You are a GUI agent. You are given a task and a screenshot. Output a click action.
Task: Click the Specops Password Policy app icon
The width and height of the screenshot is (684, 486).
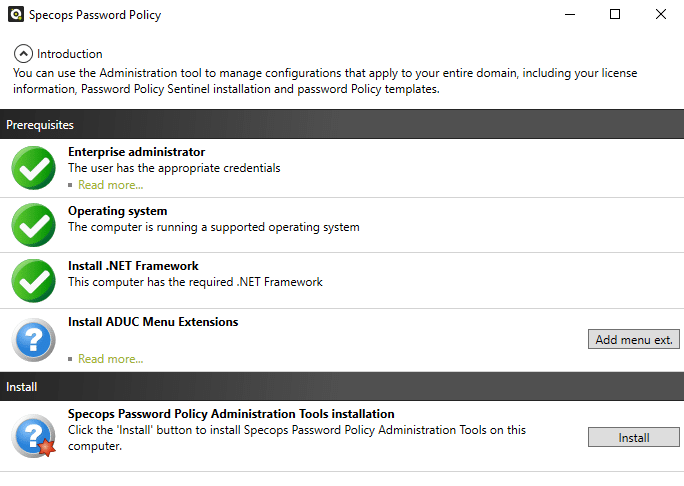tap(16, 14)
